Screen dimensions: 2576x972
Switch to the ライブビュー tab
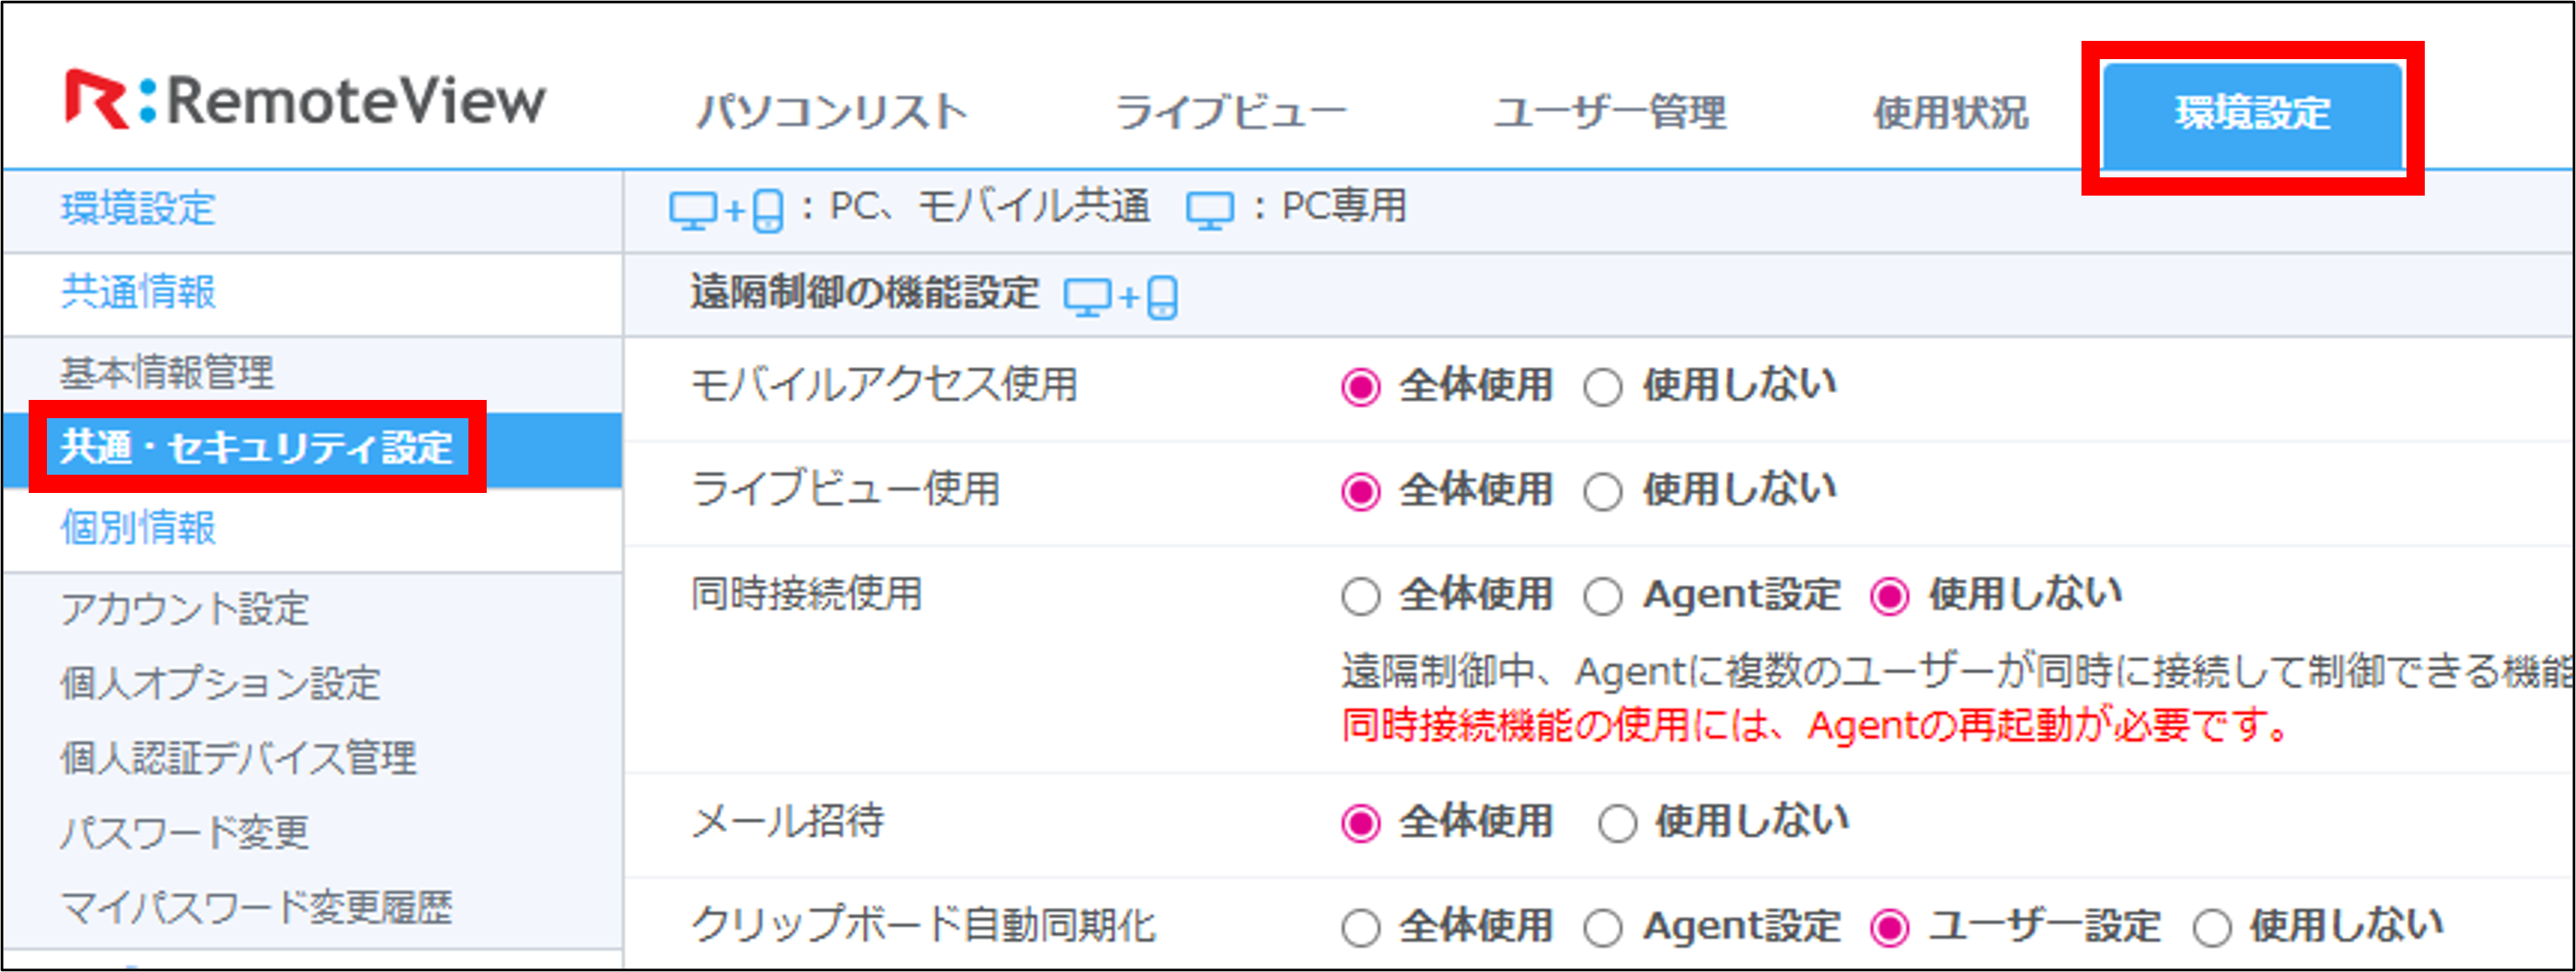coord(1230,112)
